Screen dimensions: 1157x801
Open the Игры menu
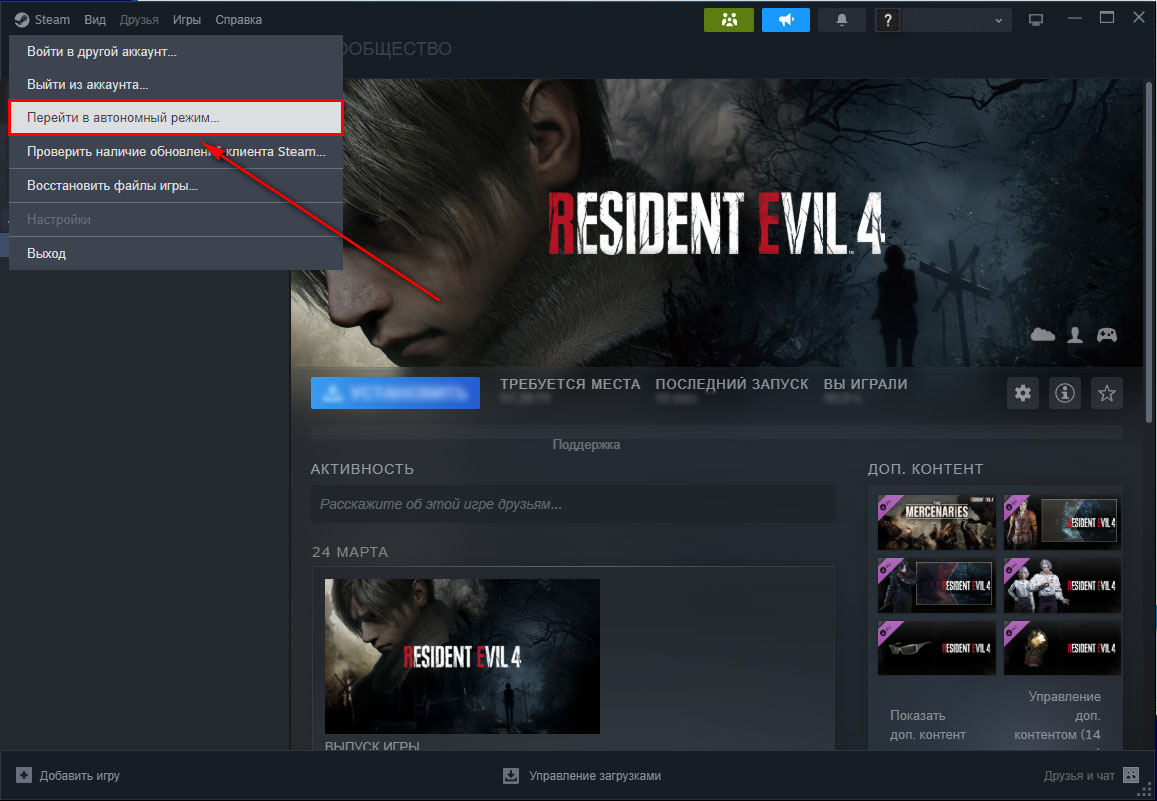coord(187,20)
